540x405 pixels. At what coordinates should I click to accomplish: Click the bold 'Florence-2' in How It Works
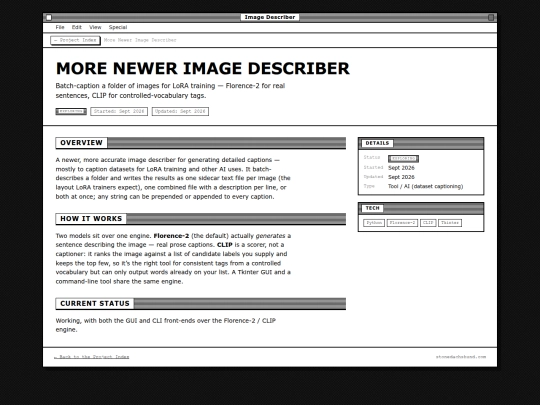click(171, 236)
